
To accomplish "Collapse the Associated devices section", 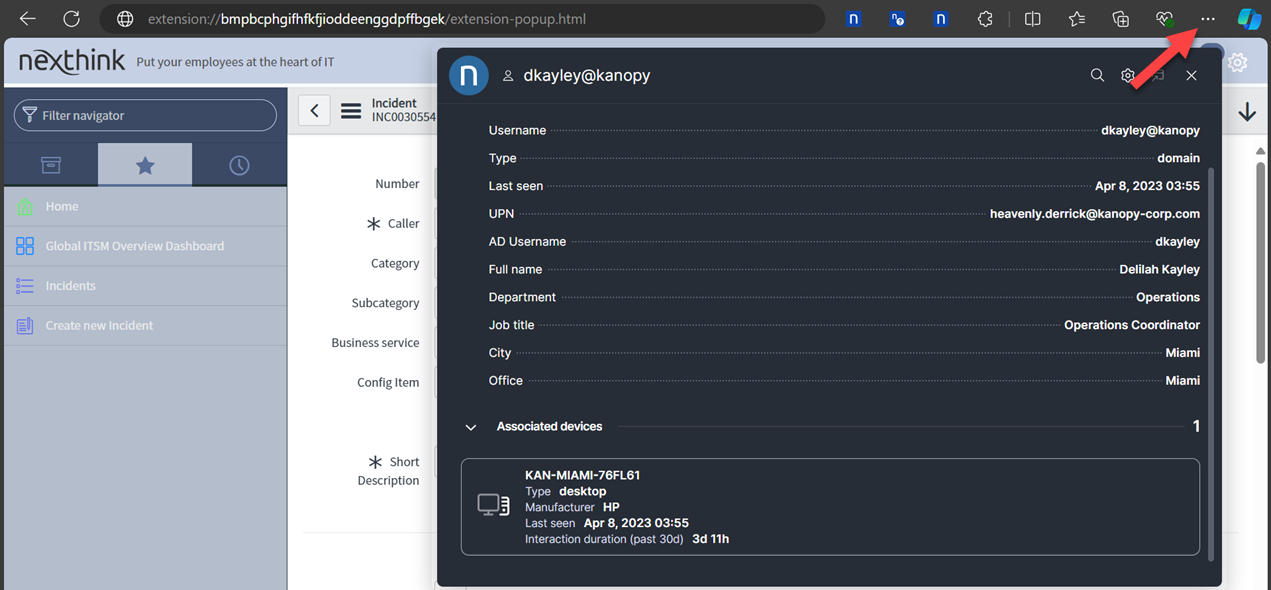I will 471,427.
